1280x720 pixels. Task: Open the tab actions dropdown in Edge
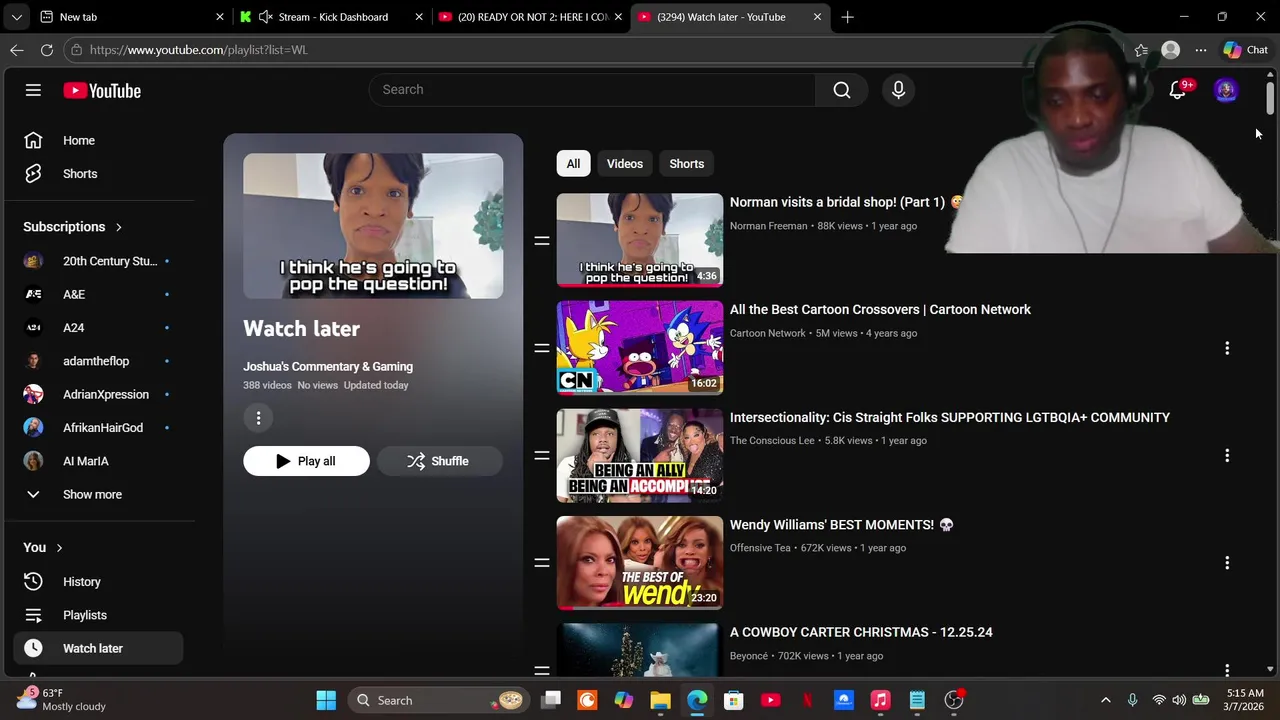(x=17, y=17)
